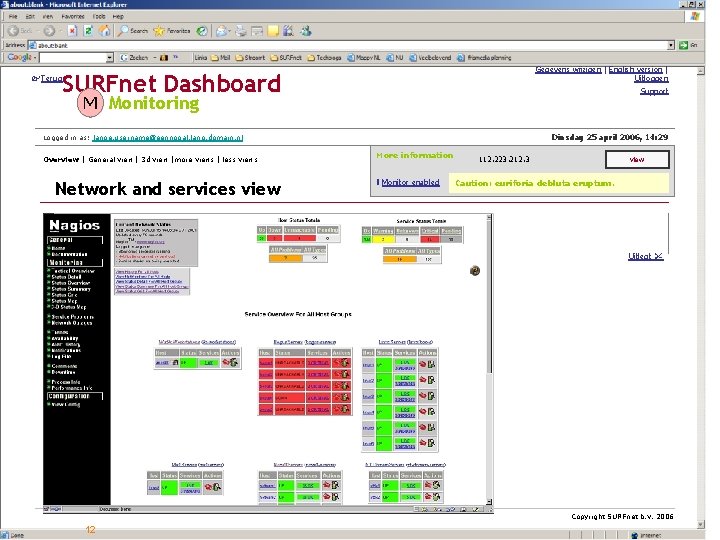The width and height of the screenshot is (720, 540).
Task: Expand the address bar dropdown arrow
Action: [671, 45]
